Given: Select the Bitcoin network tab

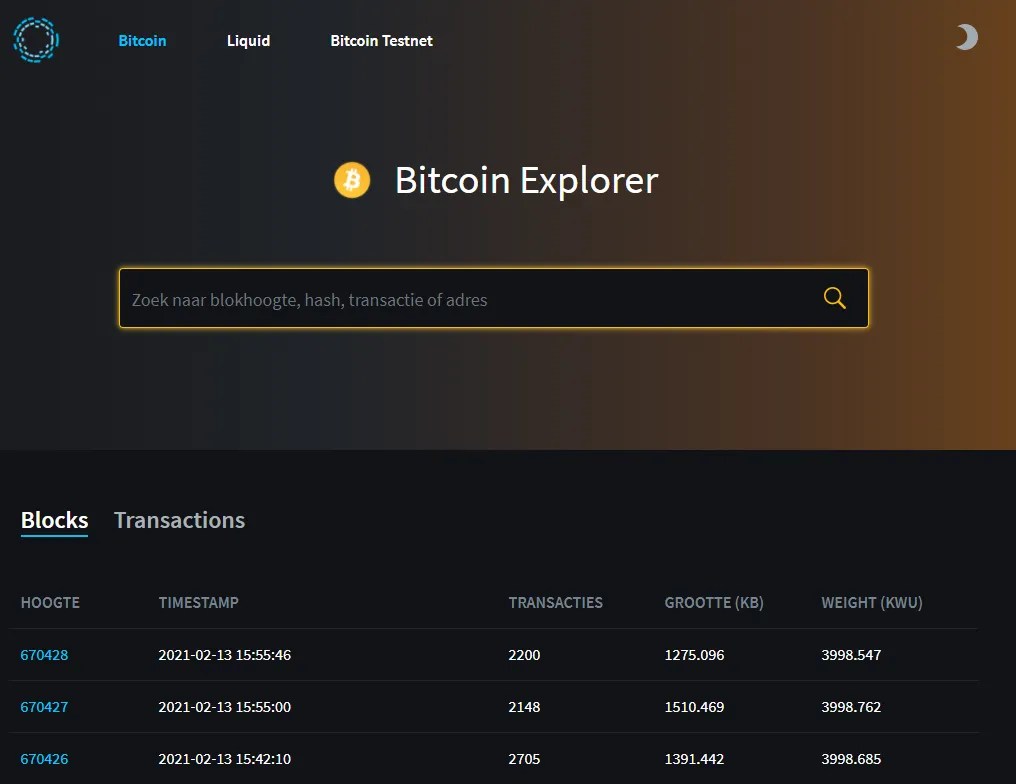Looking at the screenshot, I should click(142, 40).
